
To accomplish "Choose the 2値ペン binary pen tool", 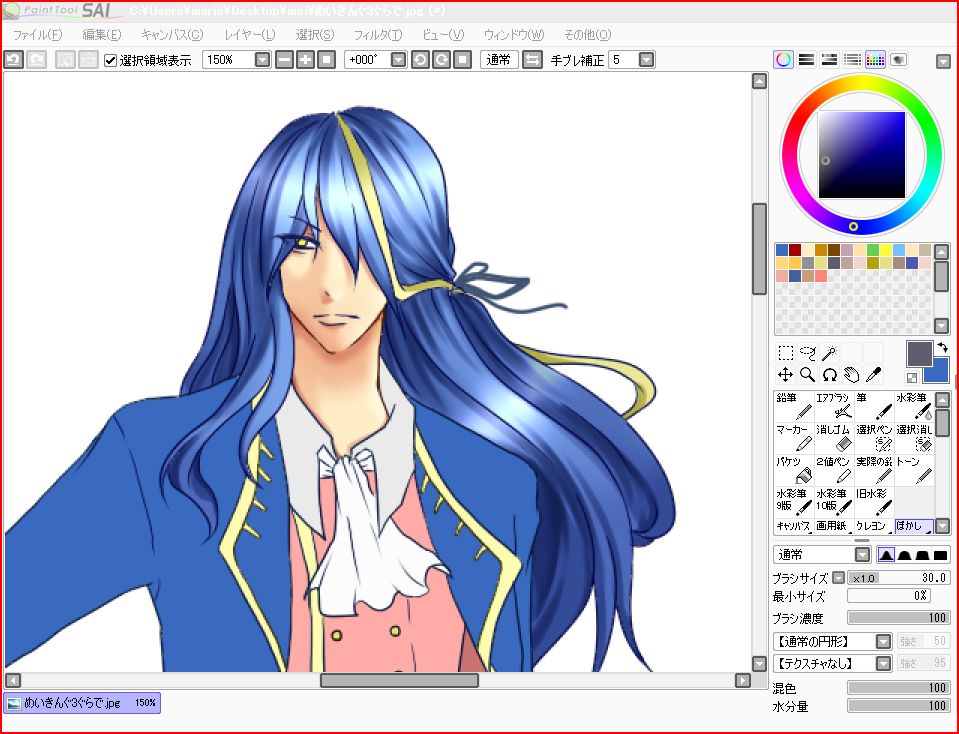I will [834, 470].
